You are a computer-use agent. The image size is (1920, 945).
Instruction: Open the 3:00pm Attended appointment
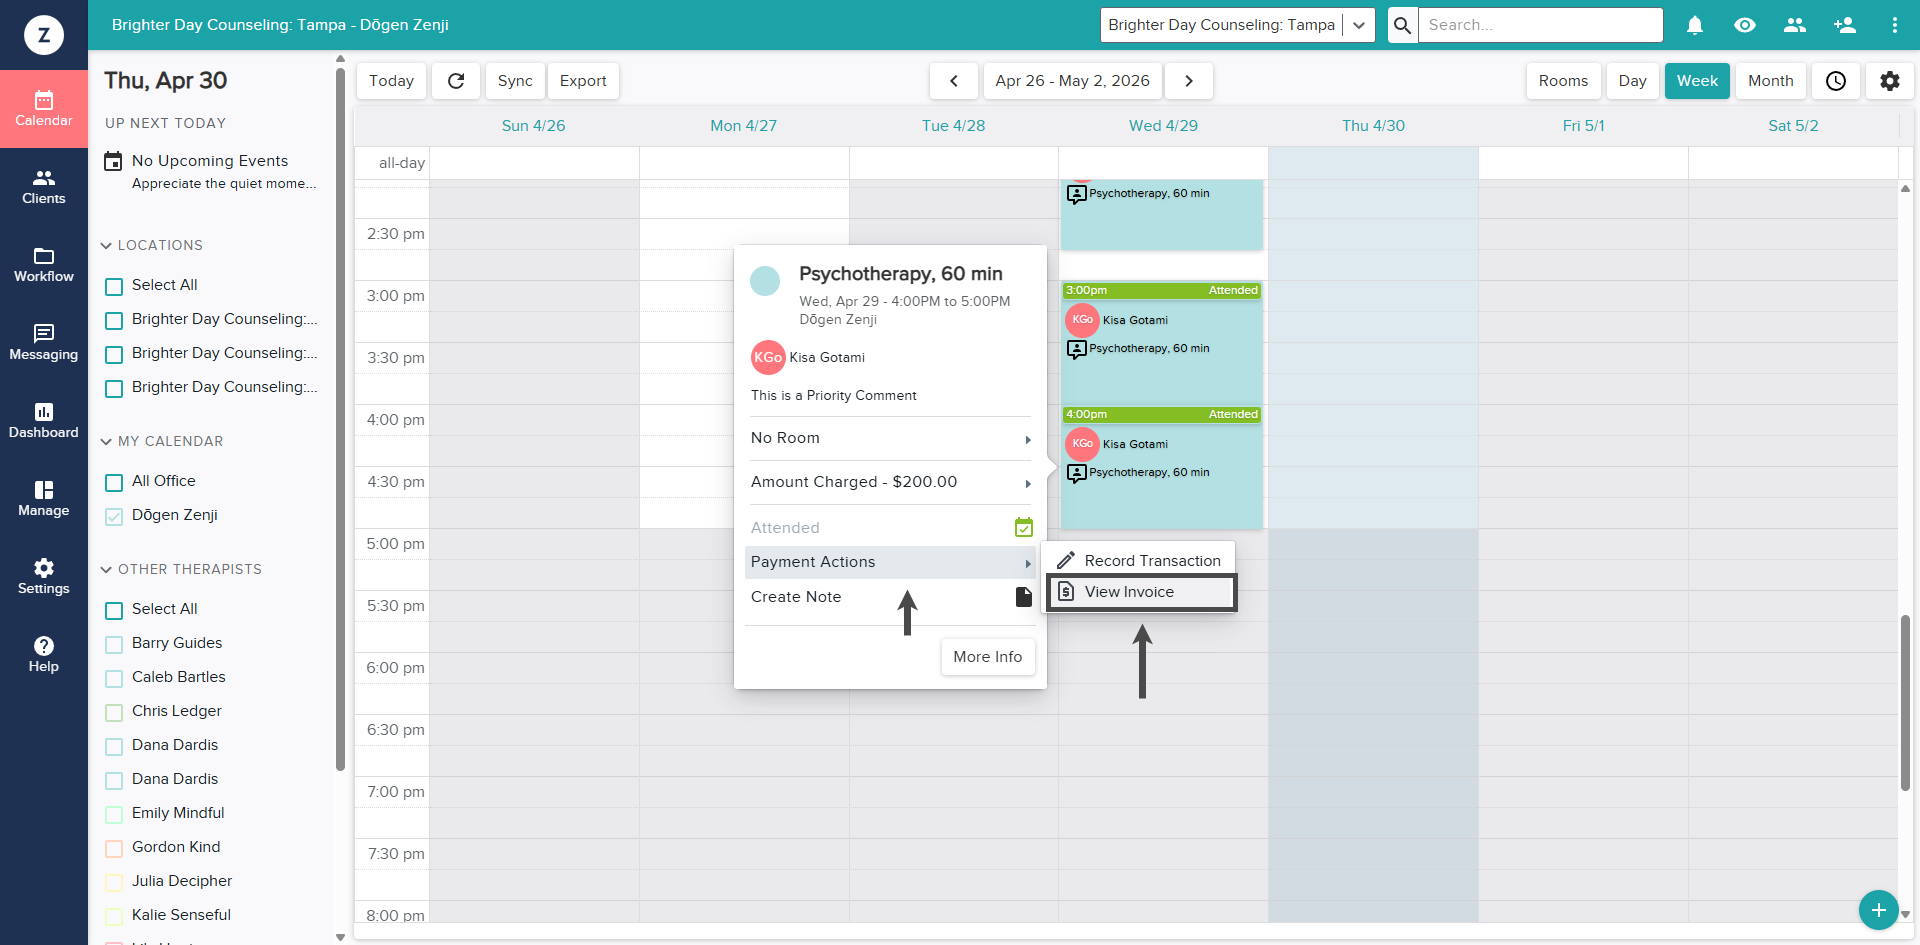pos(1162,343)
